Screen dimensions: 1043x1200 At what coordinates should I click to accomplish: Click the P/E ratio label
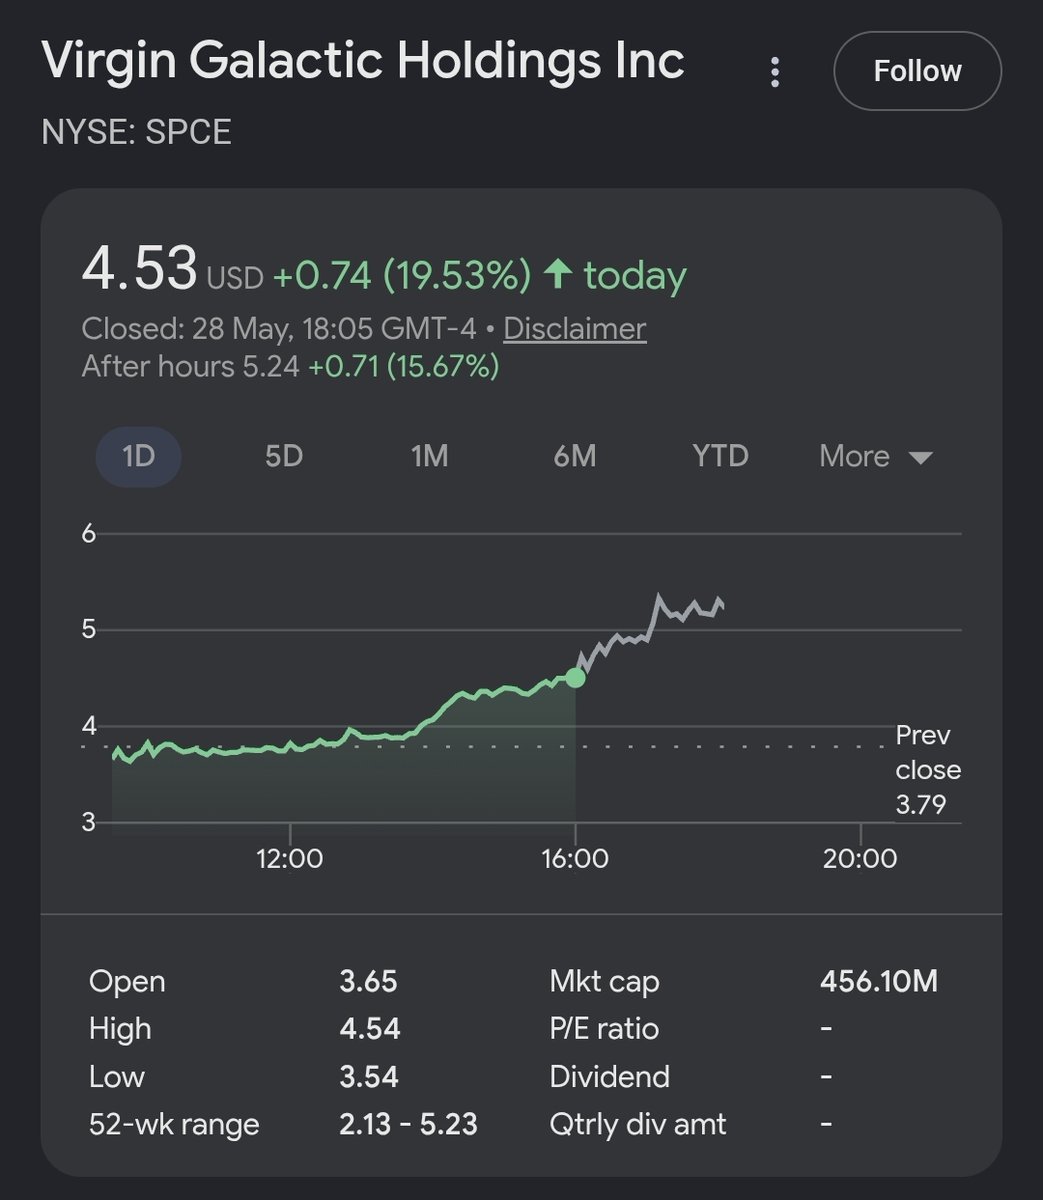coord(604,1029)
